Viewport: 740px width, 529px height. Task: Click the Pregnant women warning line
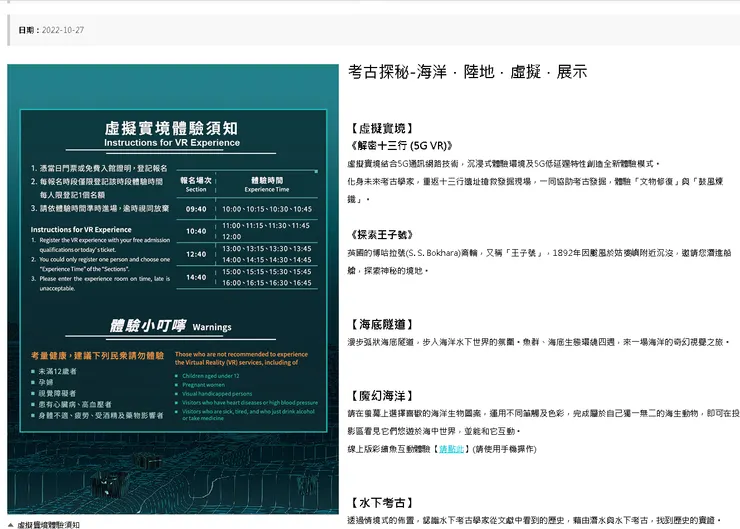point(203,385)
